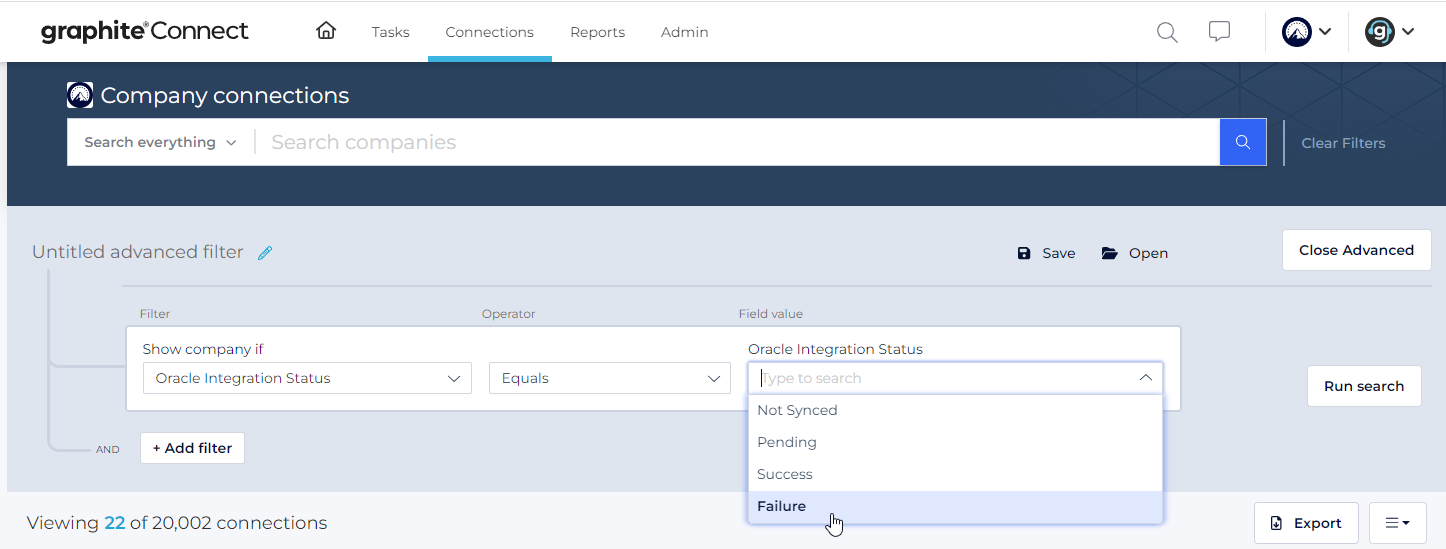This screenshot has height=549, width=1446.
Task: Open the user profile avatar menu
Action: (1389, 32)
